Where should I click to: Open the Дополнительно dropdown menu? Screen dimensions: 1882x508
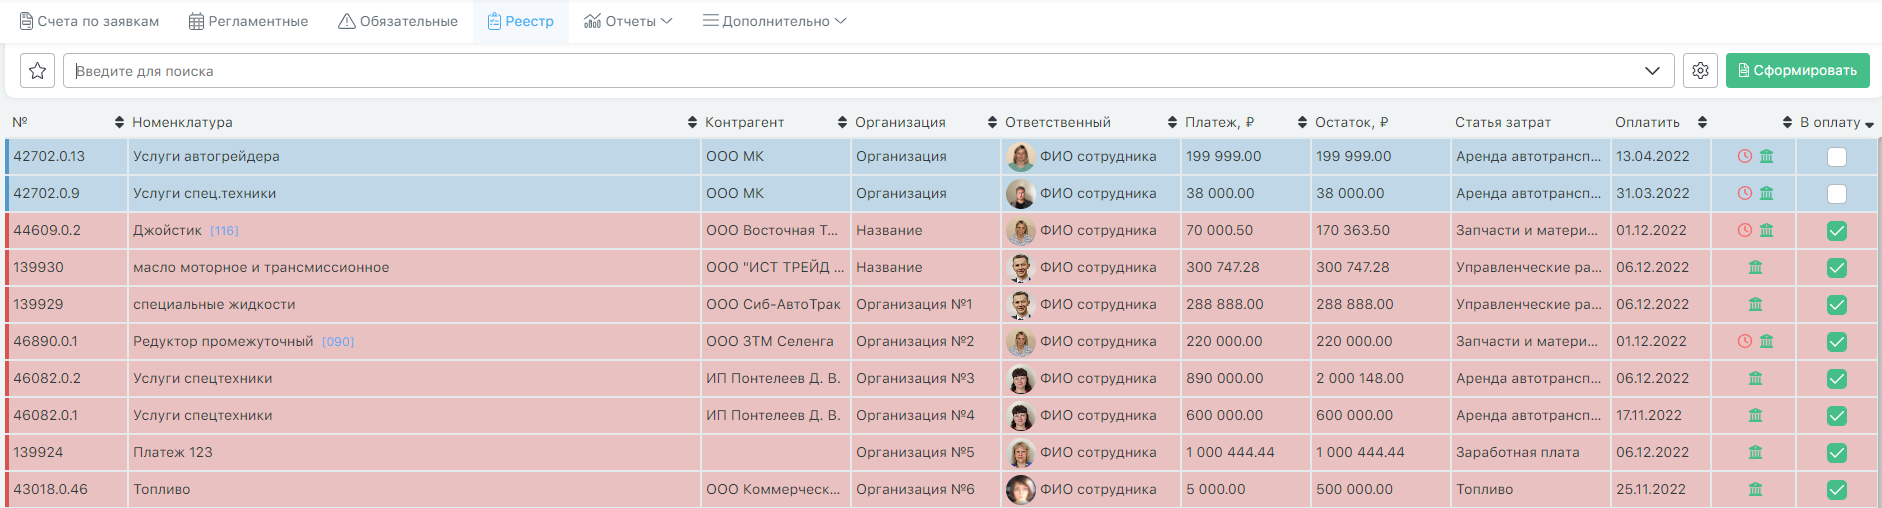(x=774, y=21)
